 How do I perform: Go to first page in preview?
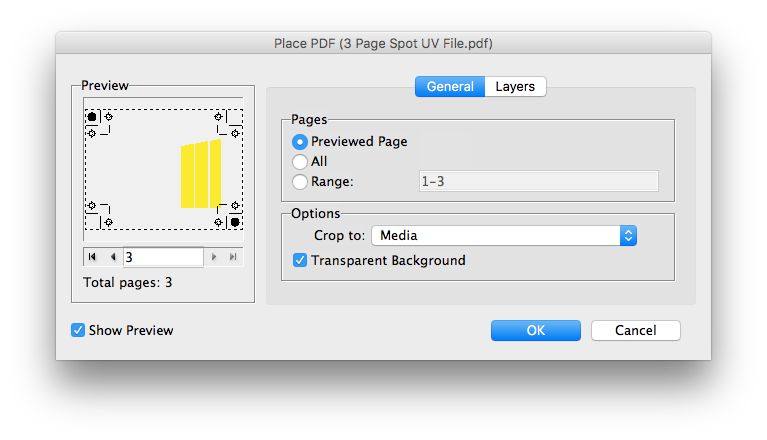92,257
